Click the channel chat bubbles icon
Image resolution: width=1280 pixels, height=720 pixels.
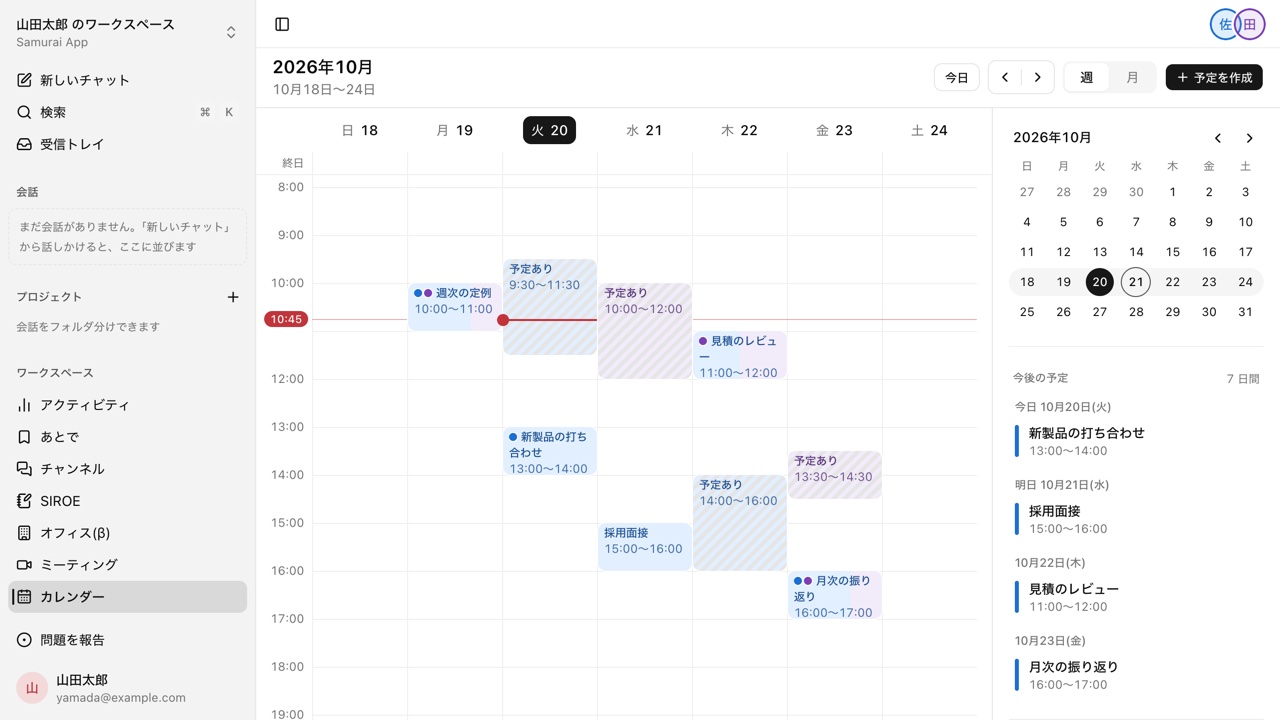(25, 469)
